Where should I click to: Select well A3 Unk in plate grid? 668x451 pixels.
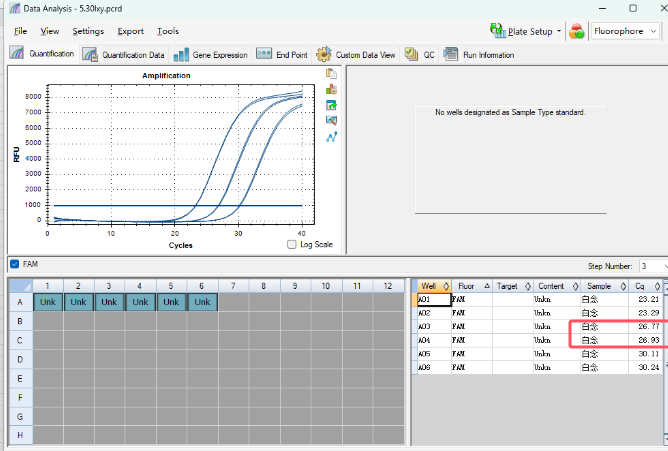click(x=109, y=302)
